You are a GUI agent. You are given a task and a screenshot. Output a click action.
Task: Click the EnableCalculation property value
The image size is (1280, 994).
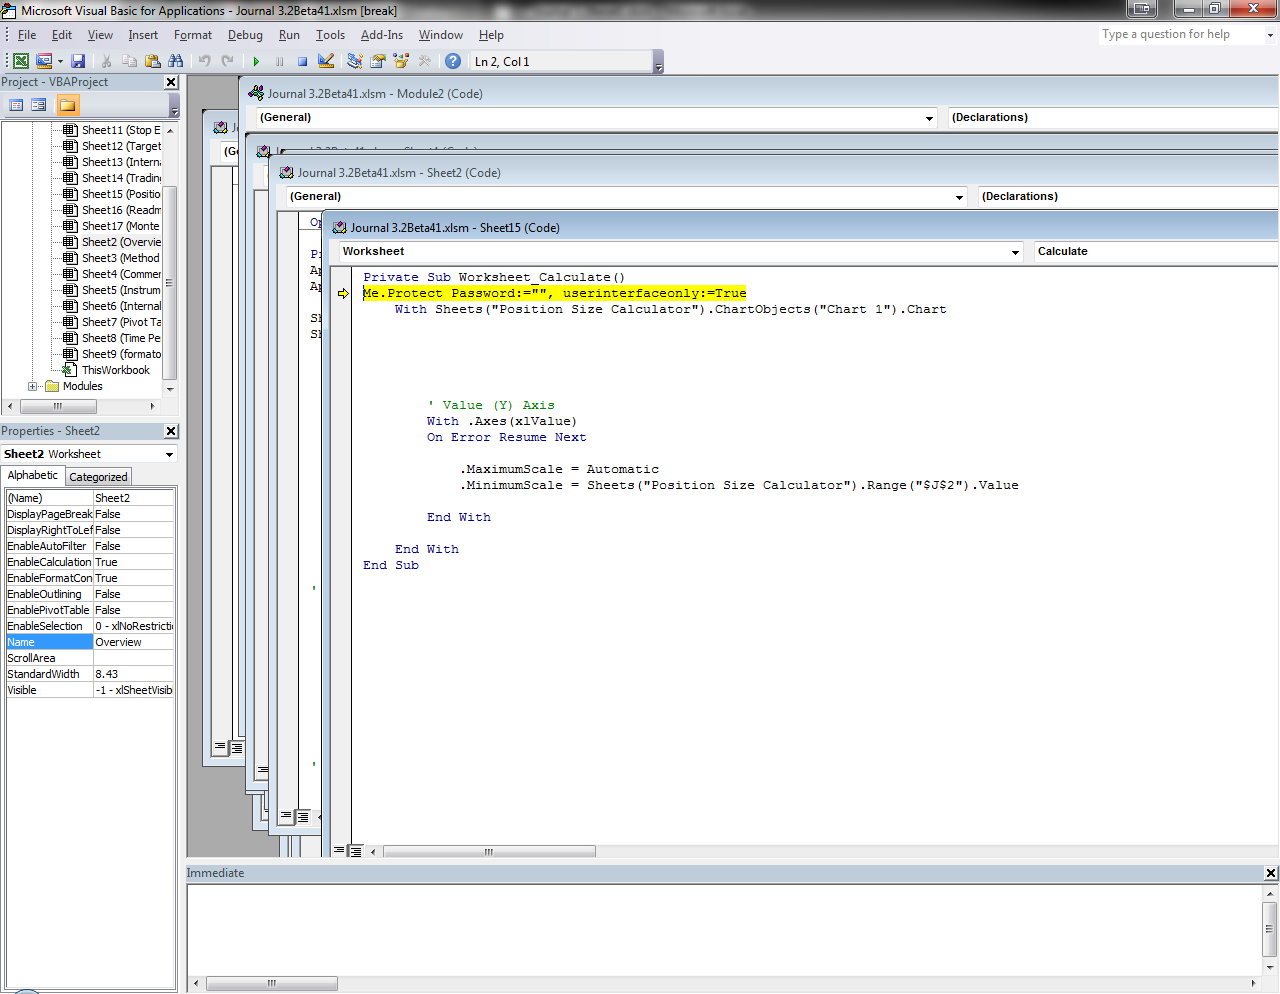coord(134,562)
